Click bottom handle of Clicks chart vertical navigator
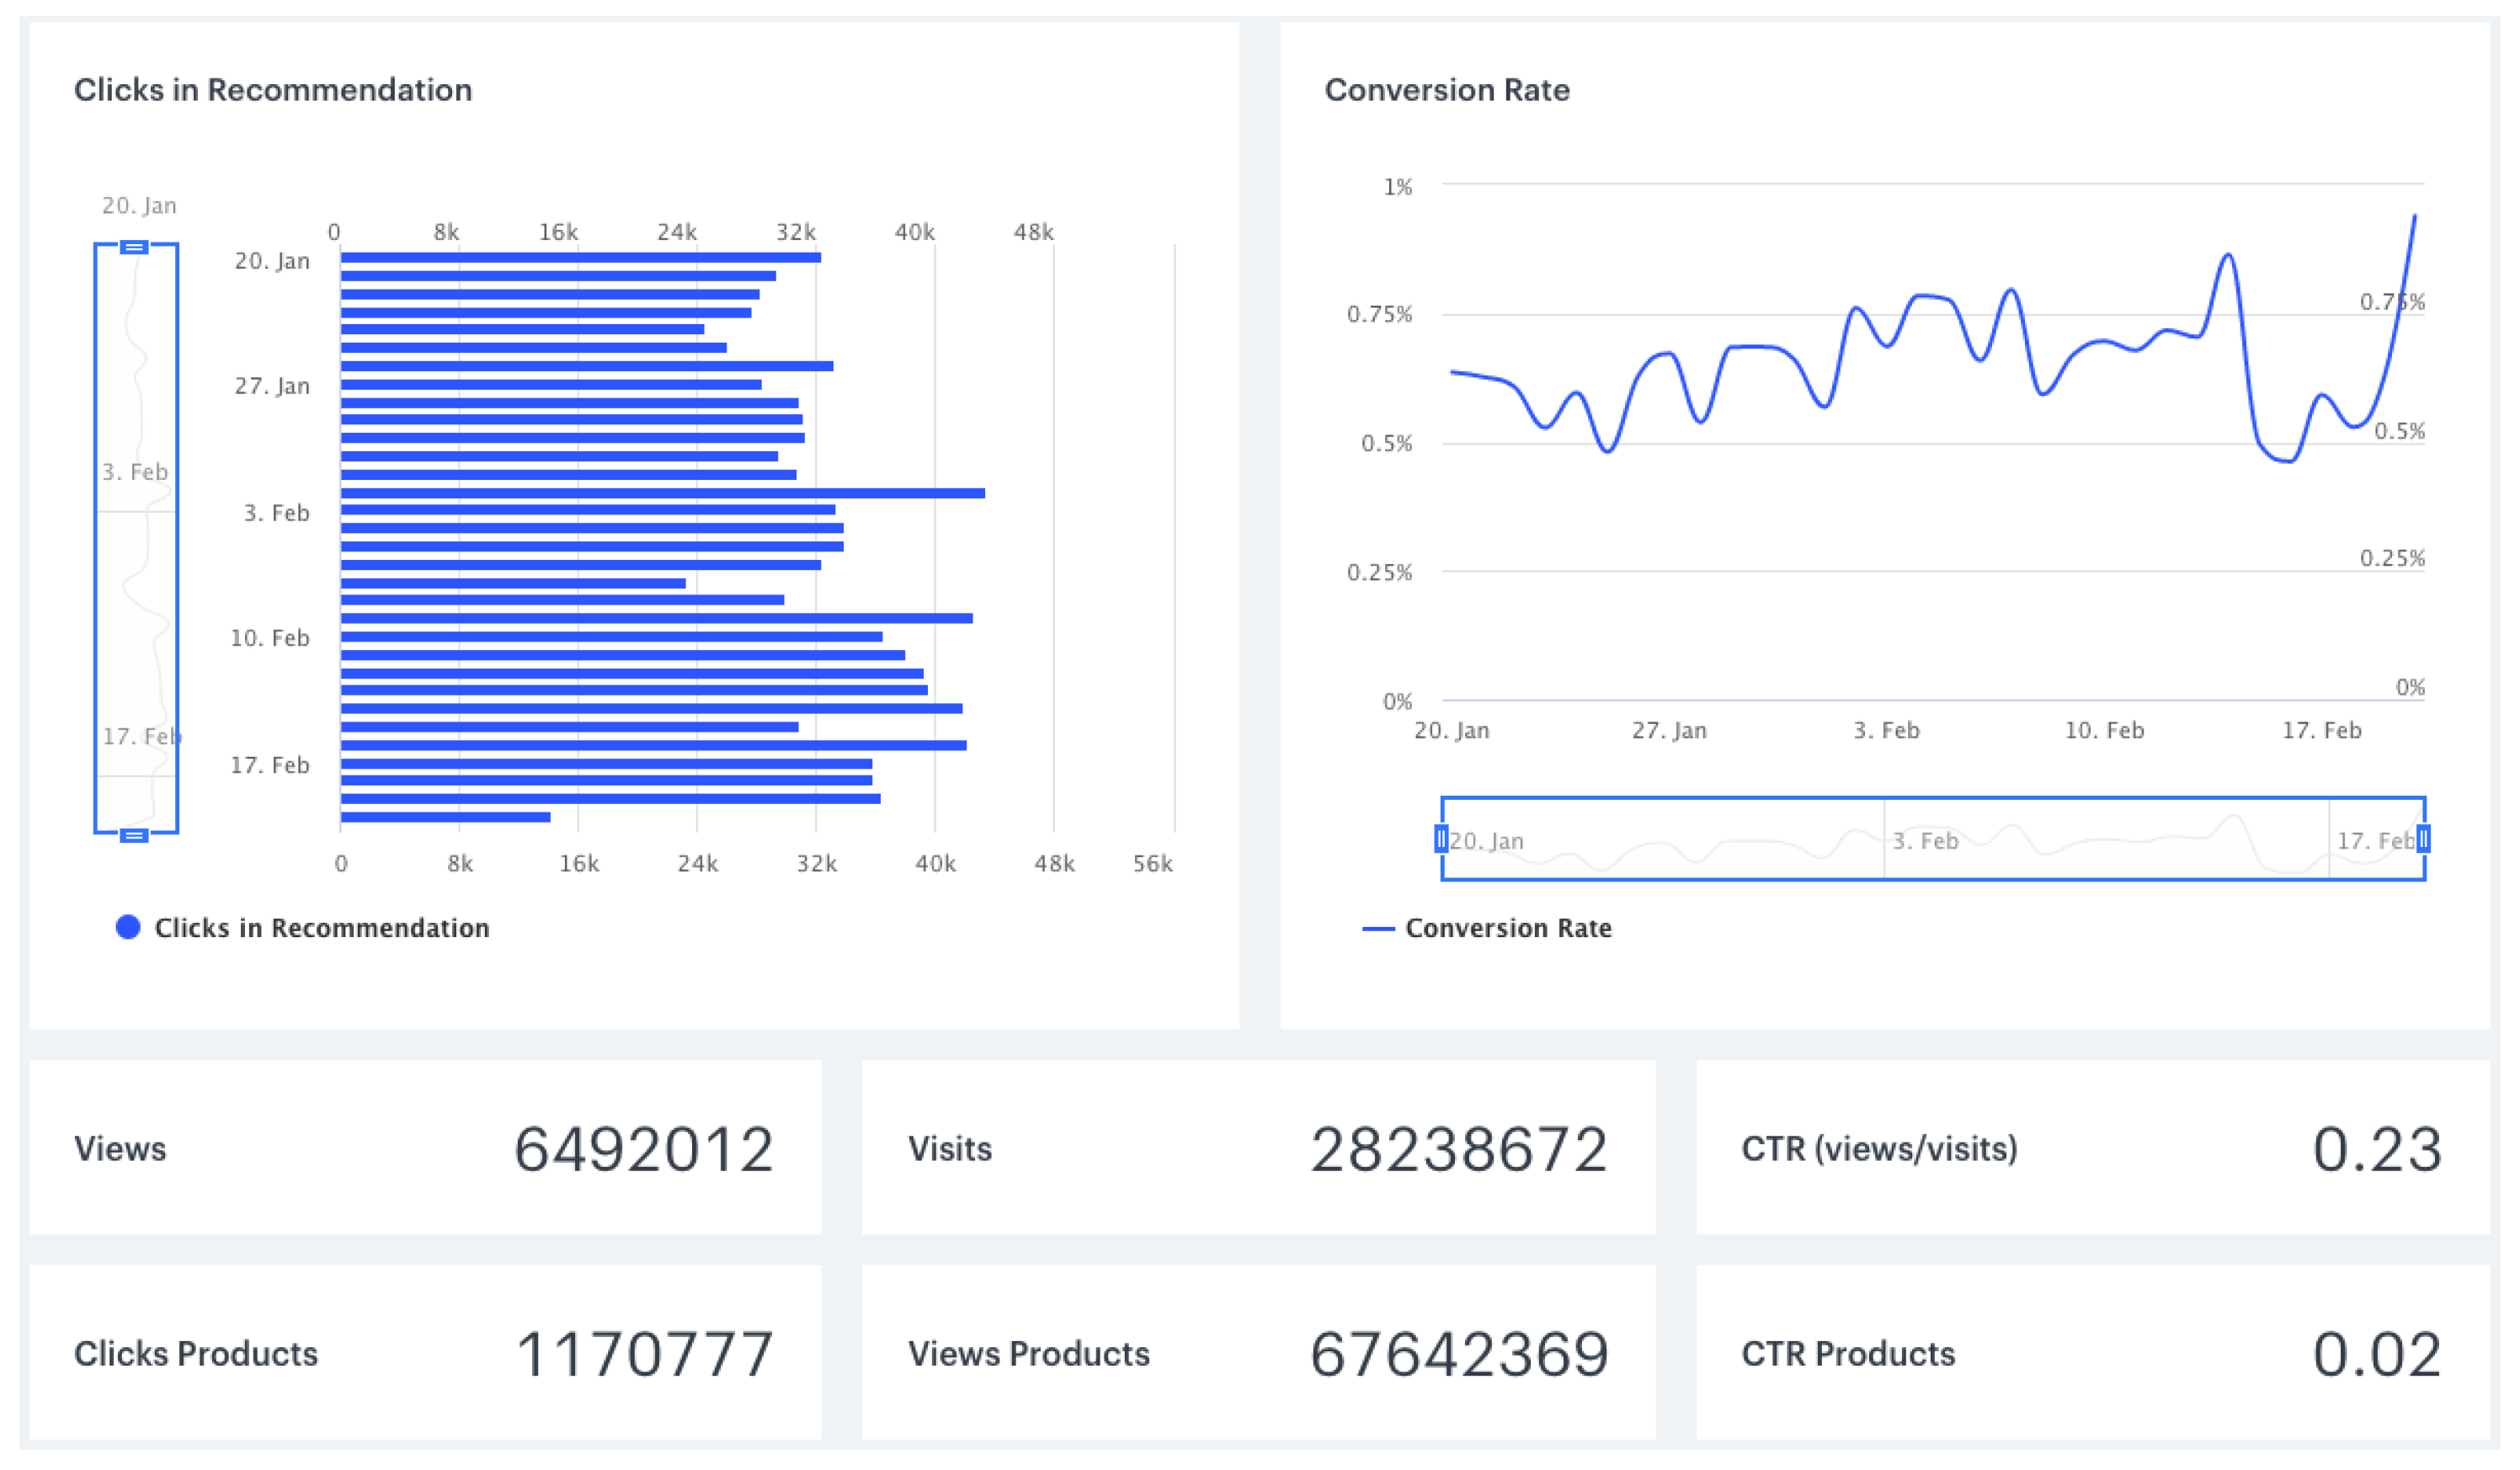2520x1470 pixels. [134, 835]
